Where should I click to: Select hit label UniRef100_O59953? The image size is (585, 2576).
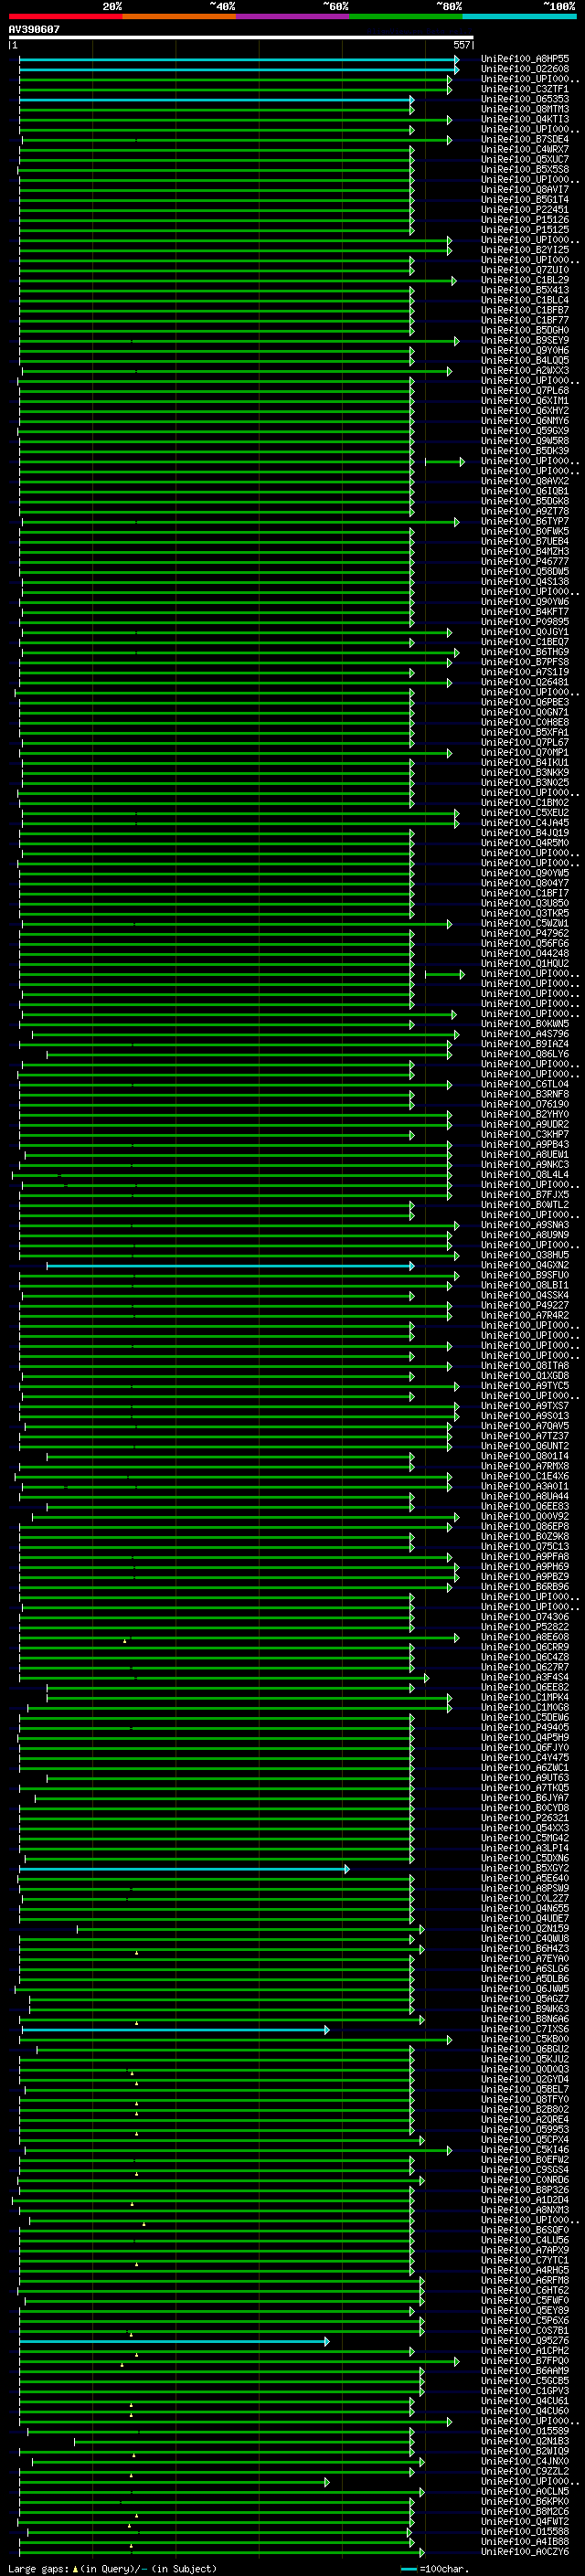(525, 2129)
